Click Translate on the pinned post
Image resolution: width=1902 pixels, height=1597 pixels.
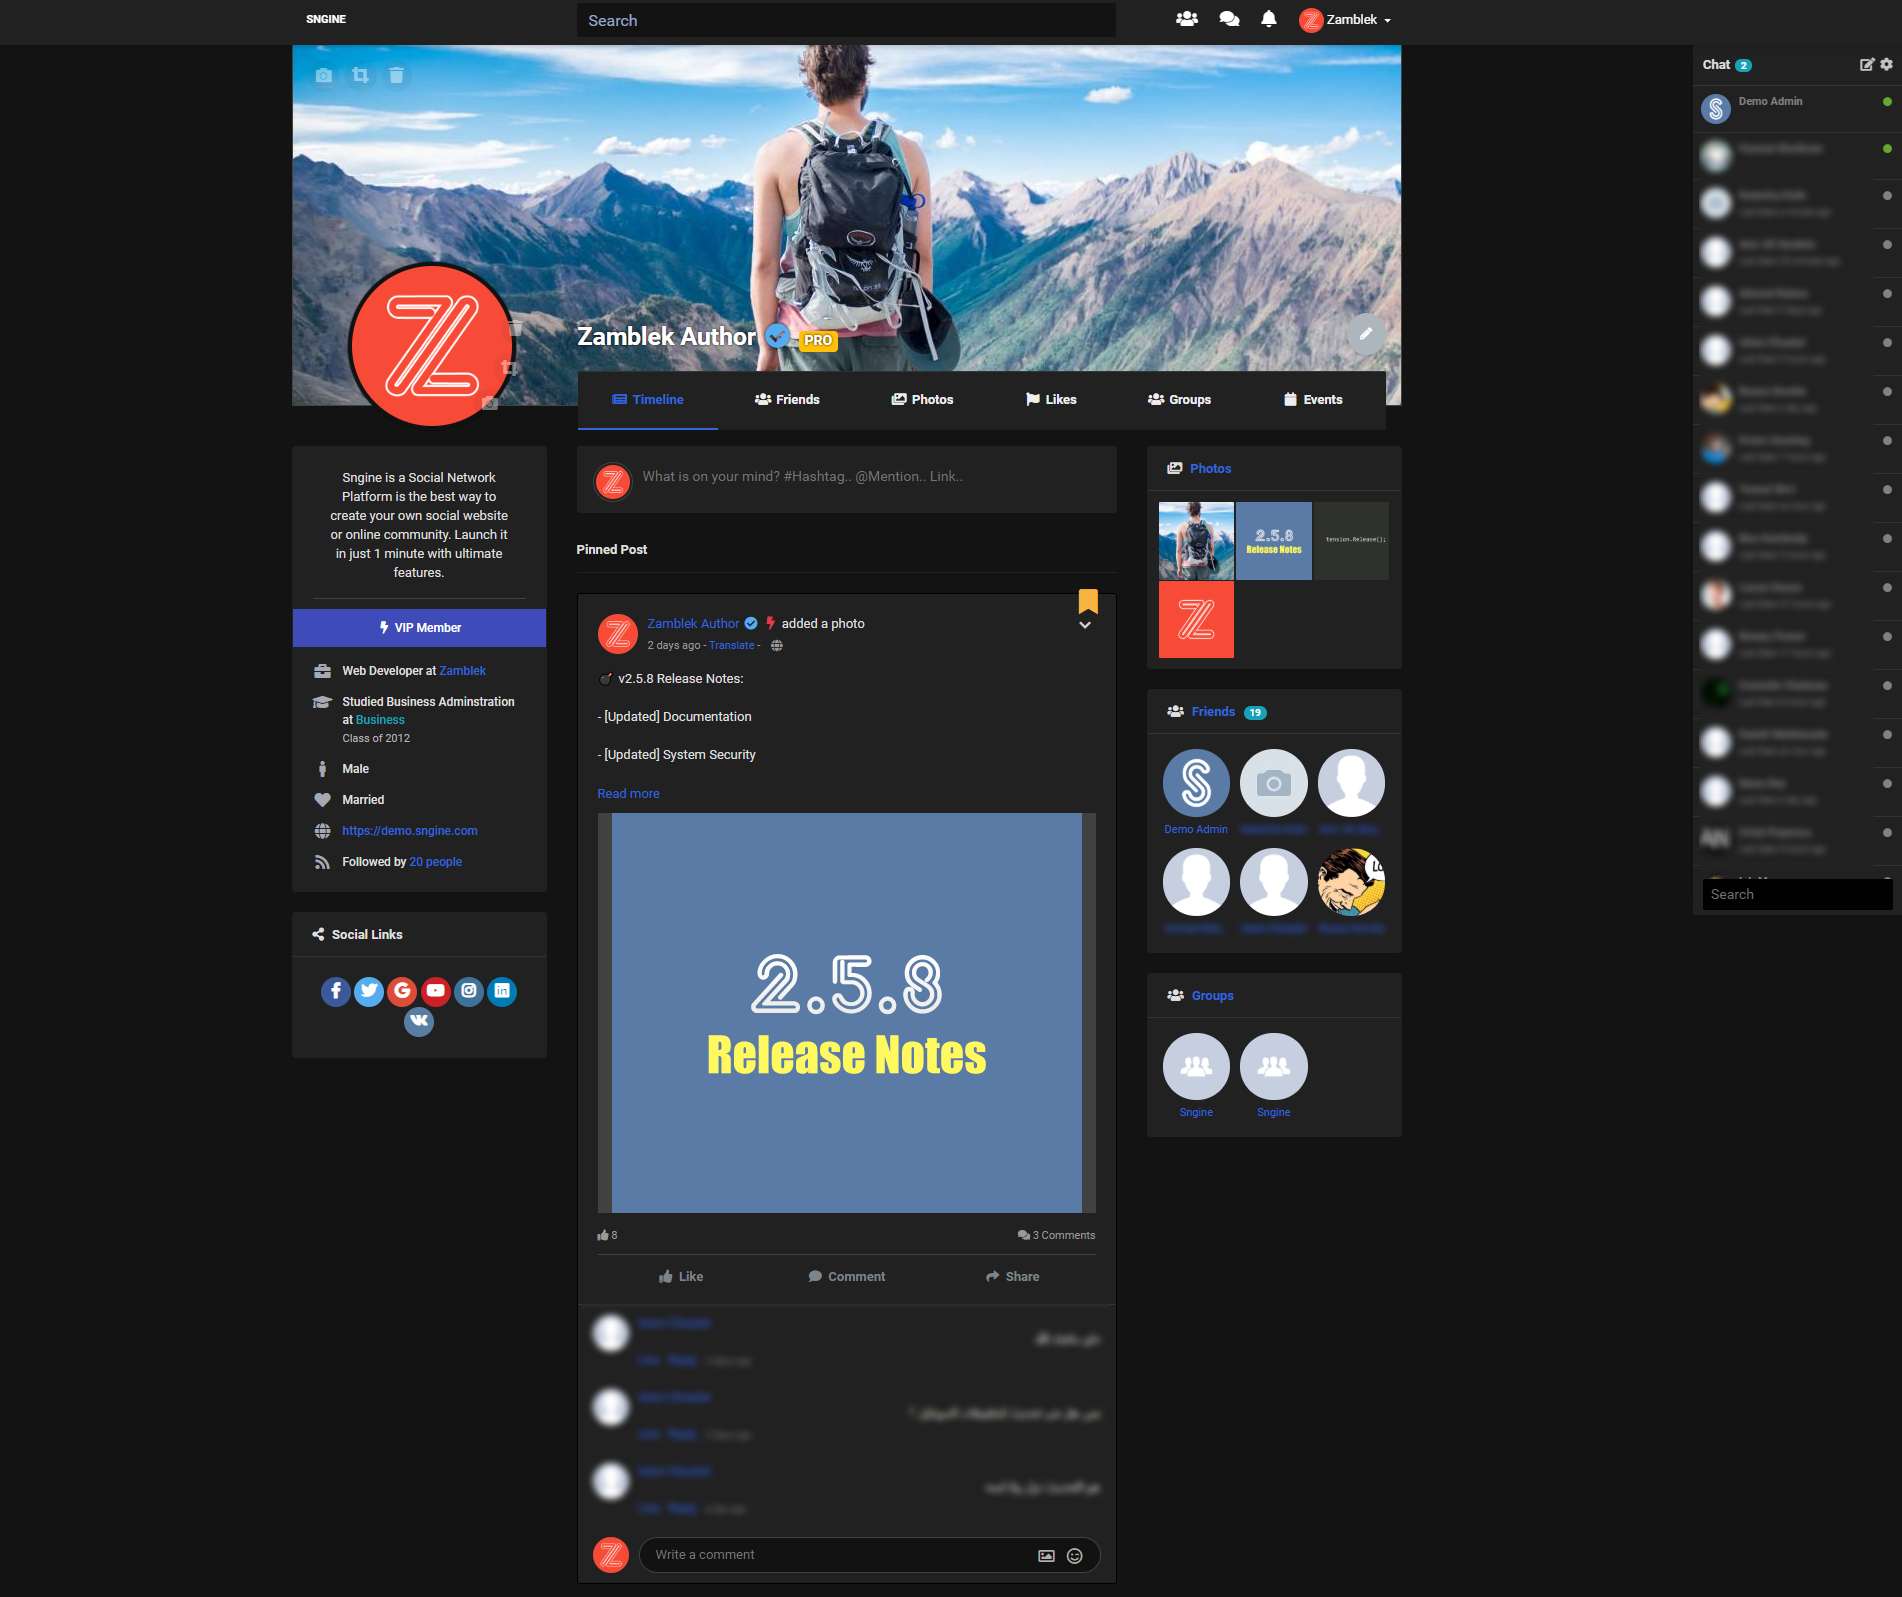point(732,646)
